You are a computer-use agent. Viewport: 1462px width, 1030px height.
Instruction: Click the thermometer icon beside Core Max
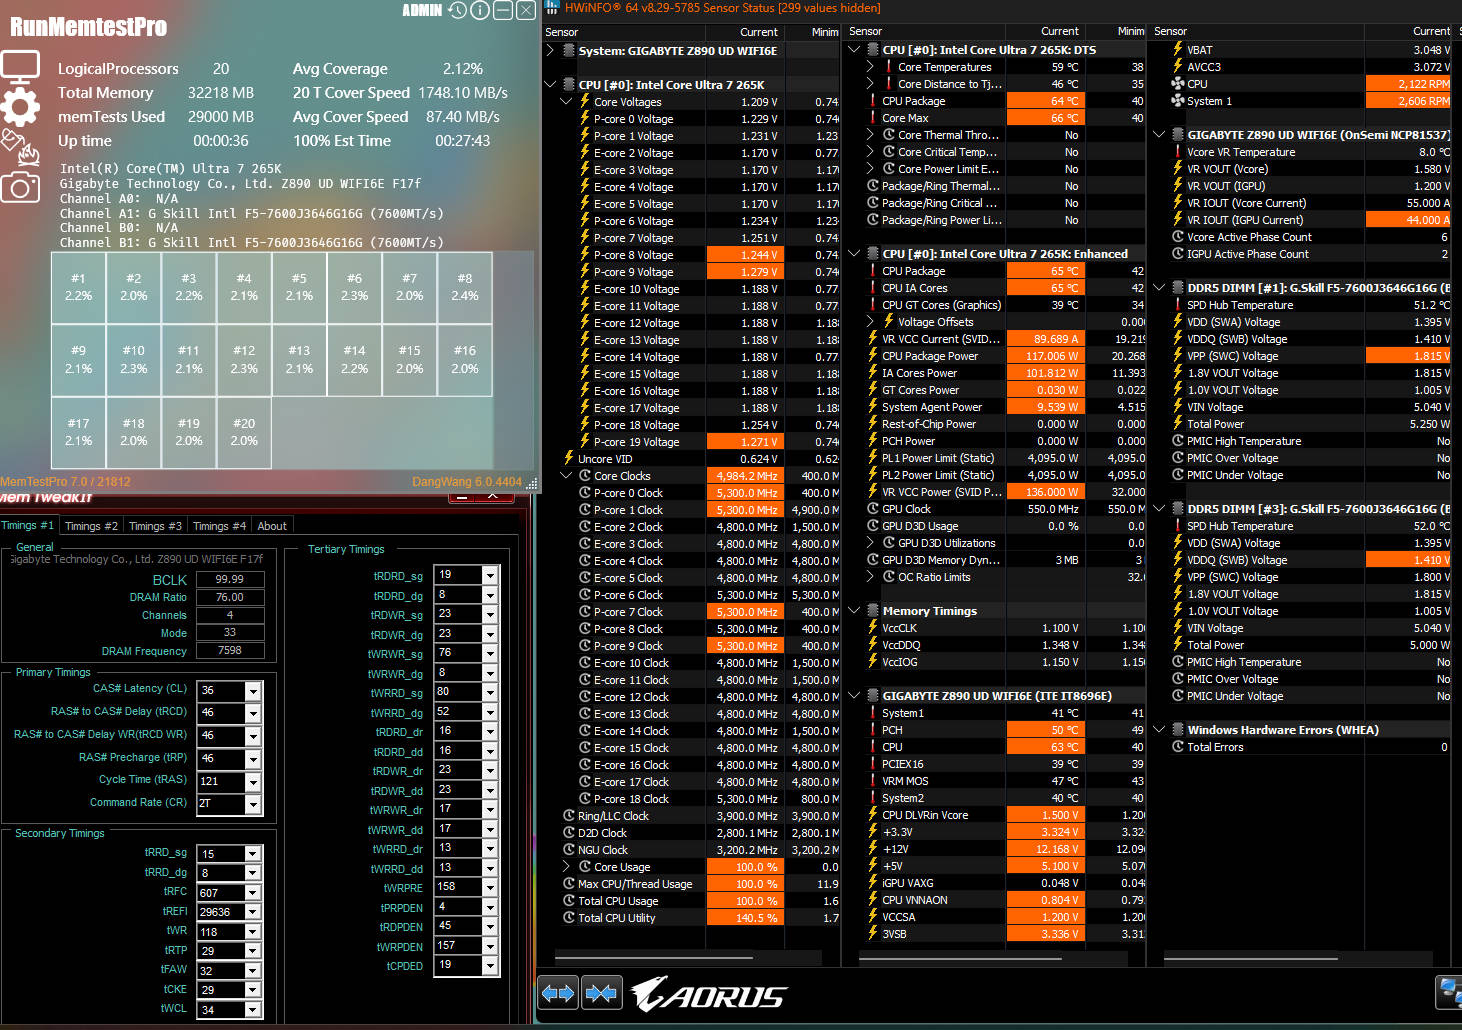(873, 118)
